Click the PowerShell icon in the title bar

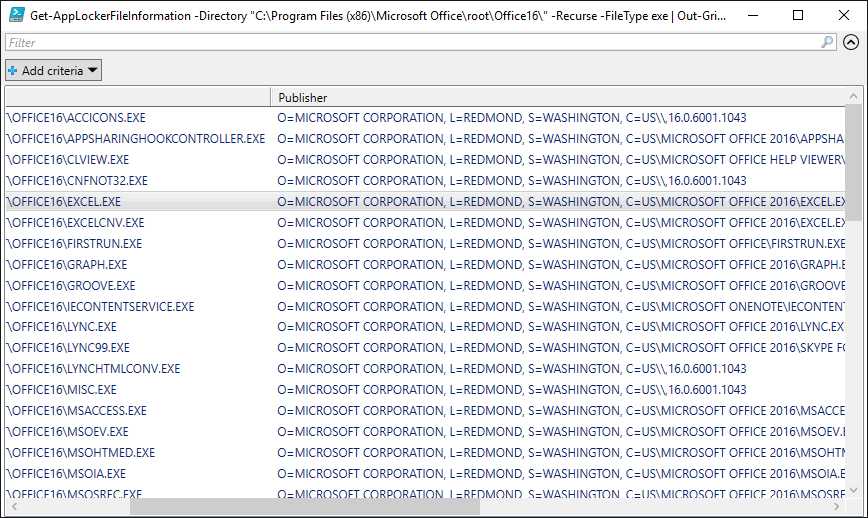[x=17, y=16]
